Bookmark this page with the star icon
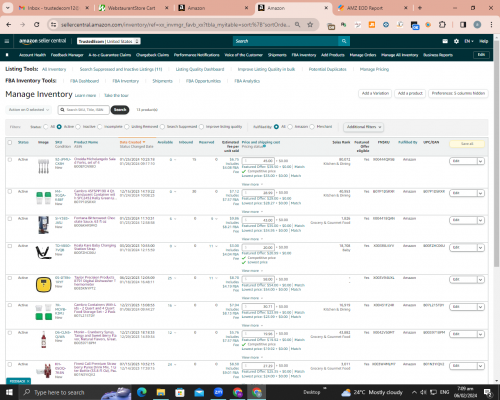This screenshot has width=500, height=400. click(310, 24)
